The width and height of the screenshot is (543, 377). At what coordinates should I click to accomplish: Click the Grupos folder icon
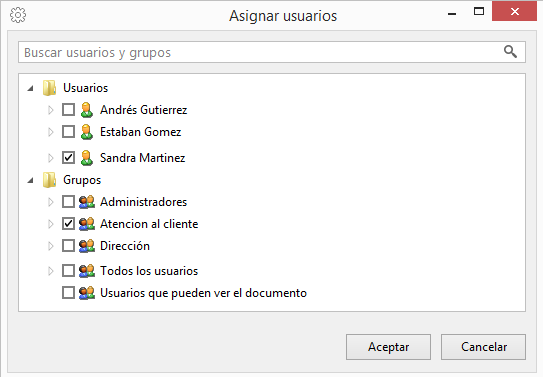point(49,180)
